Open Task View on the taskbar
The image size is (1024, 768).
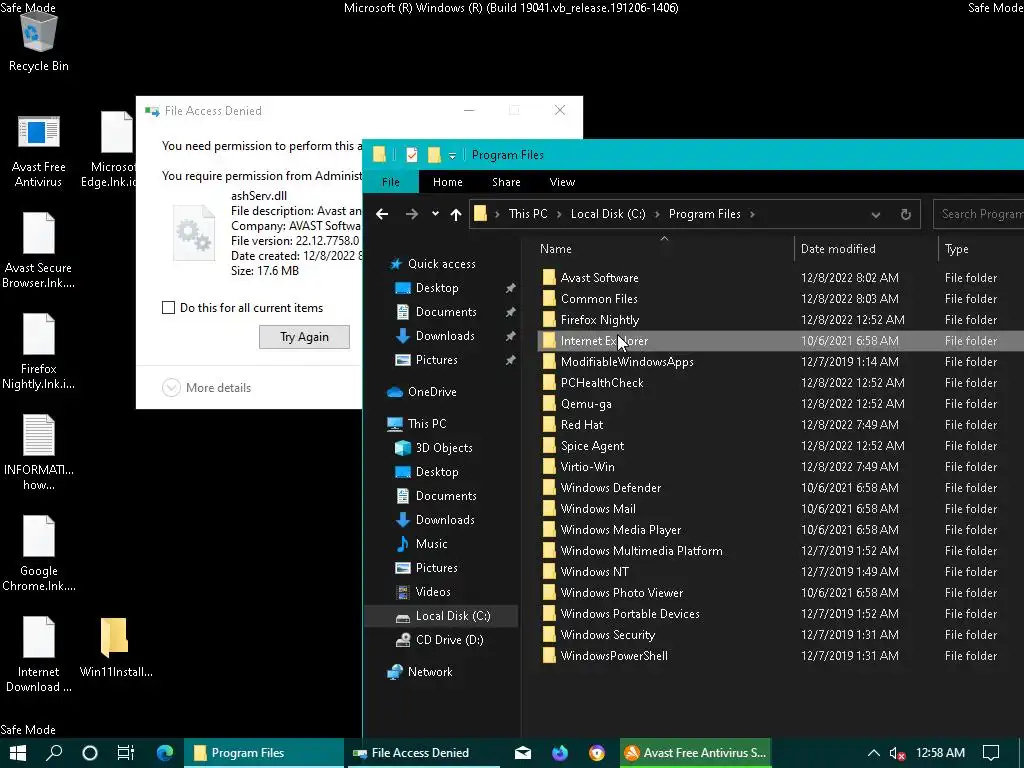[125, 753]
